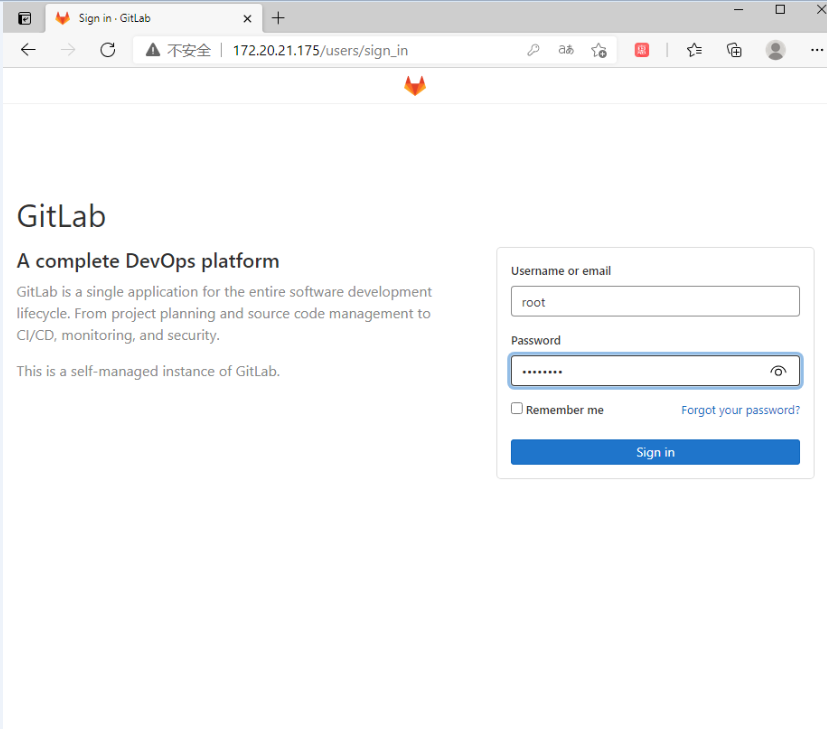Viewport: 827px width, 729px height.
Task: Minimize the browser window
Action: click(738, 9)
